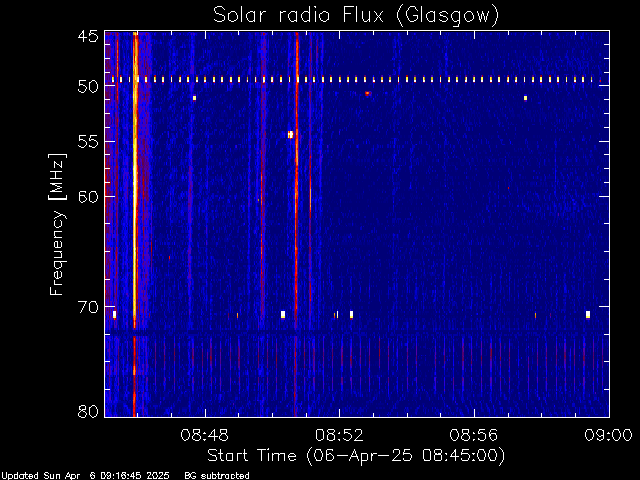Click the 55 frequency tick label

tap(88, 142)
